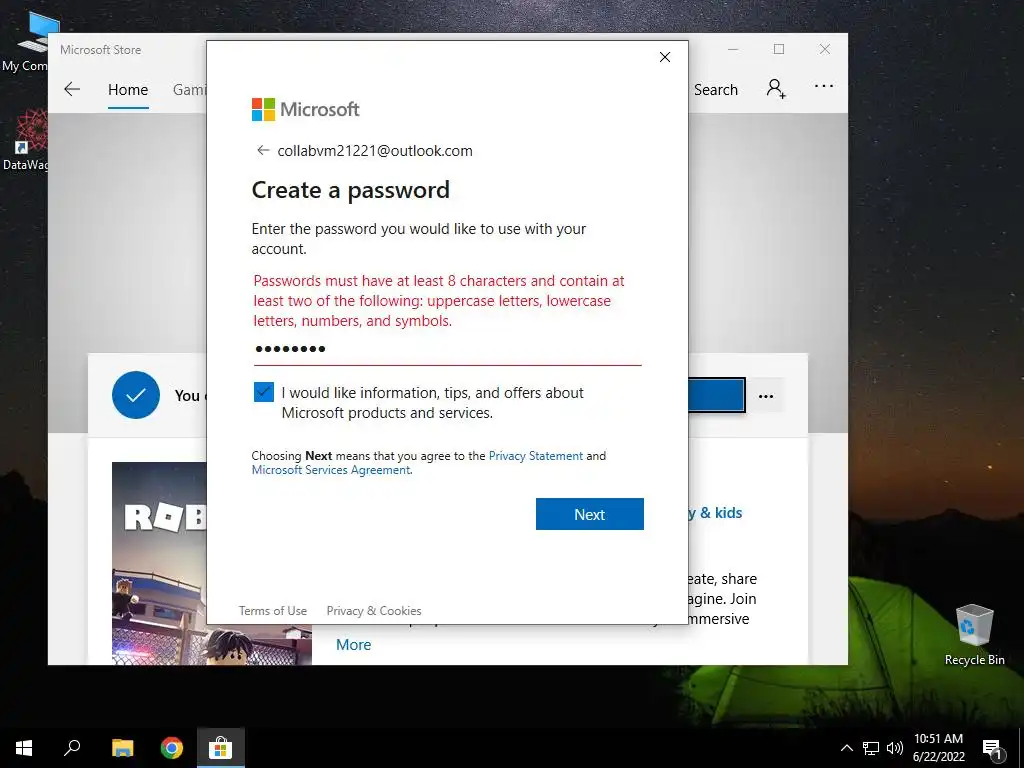Open the Roblox thumbnail in the Store
Image resolution: width=1024 pixels, height=768 pixels.
(159, 564)
